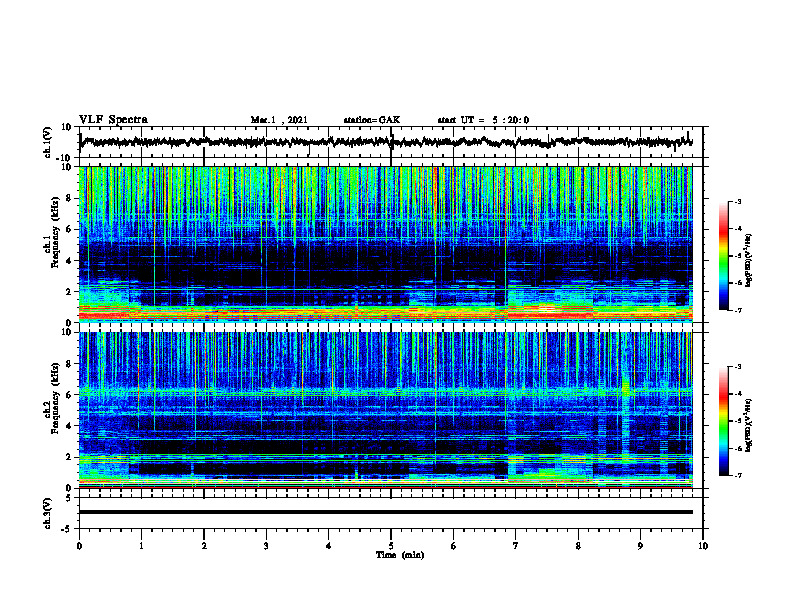792x612 pixels.
Task: Click the ch.1 voltage waveform trace panel
Action: pyautogui.click(x=391, y=142)
